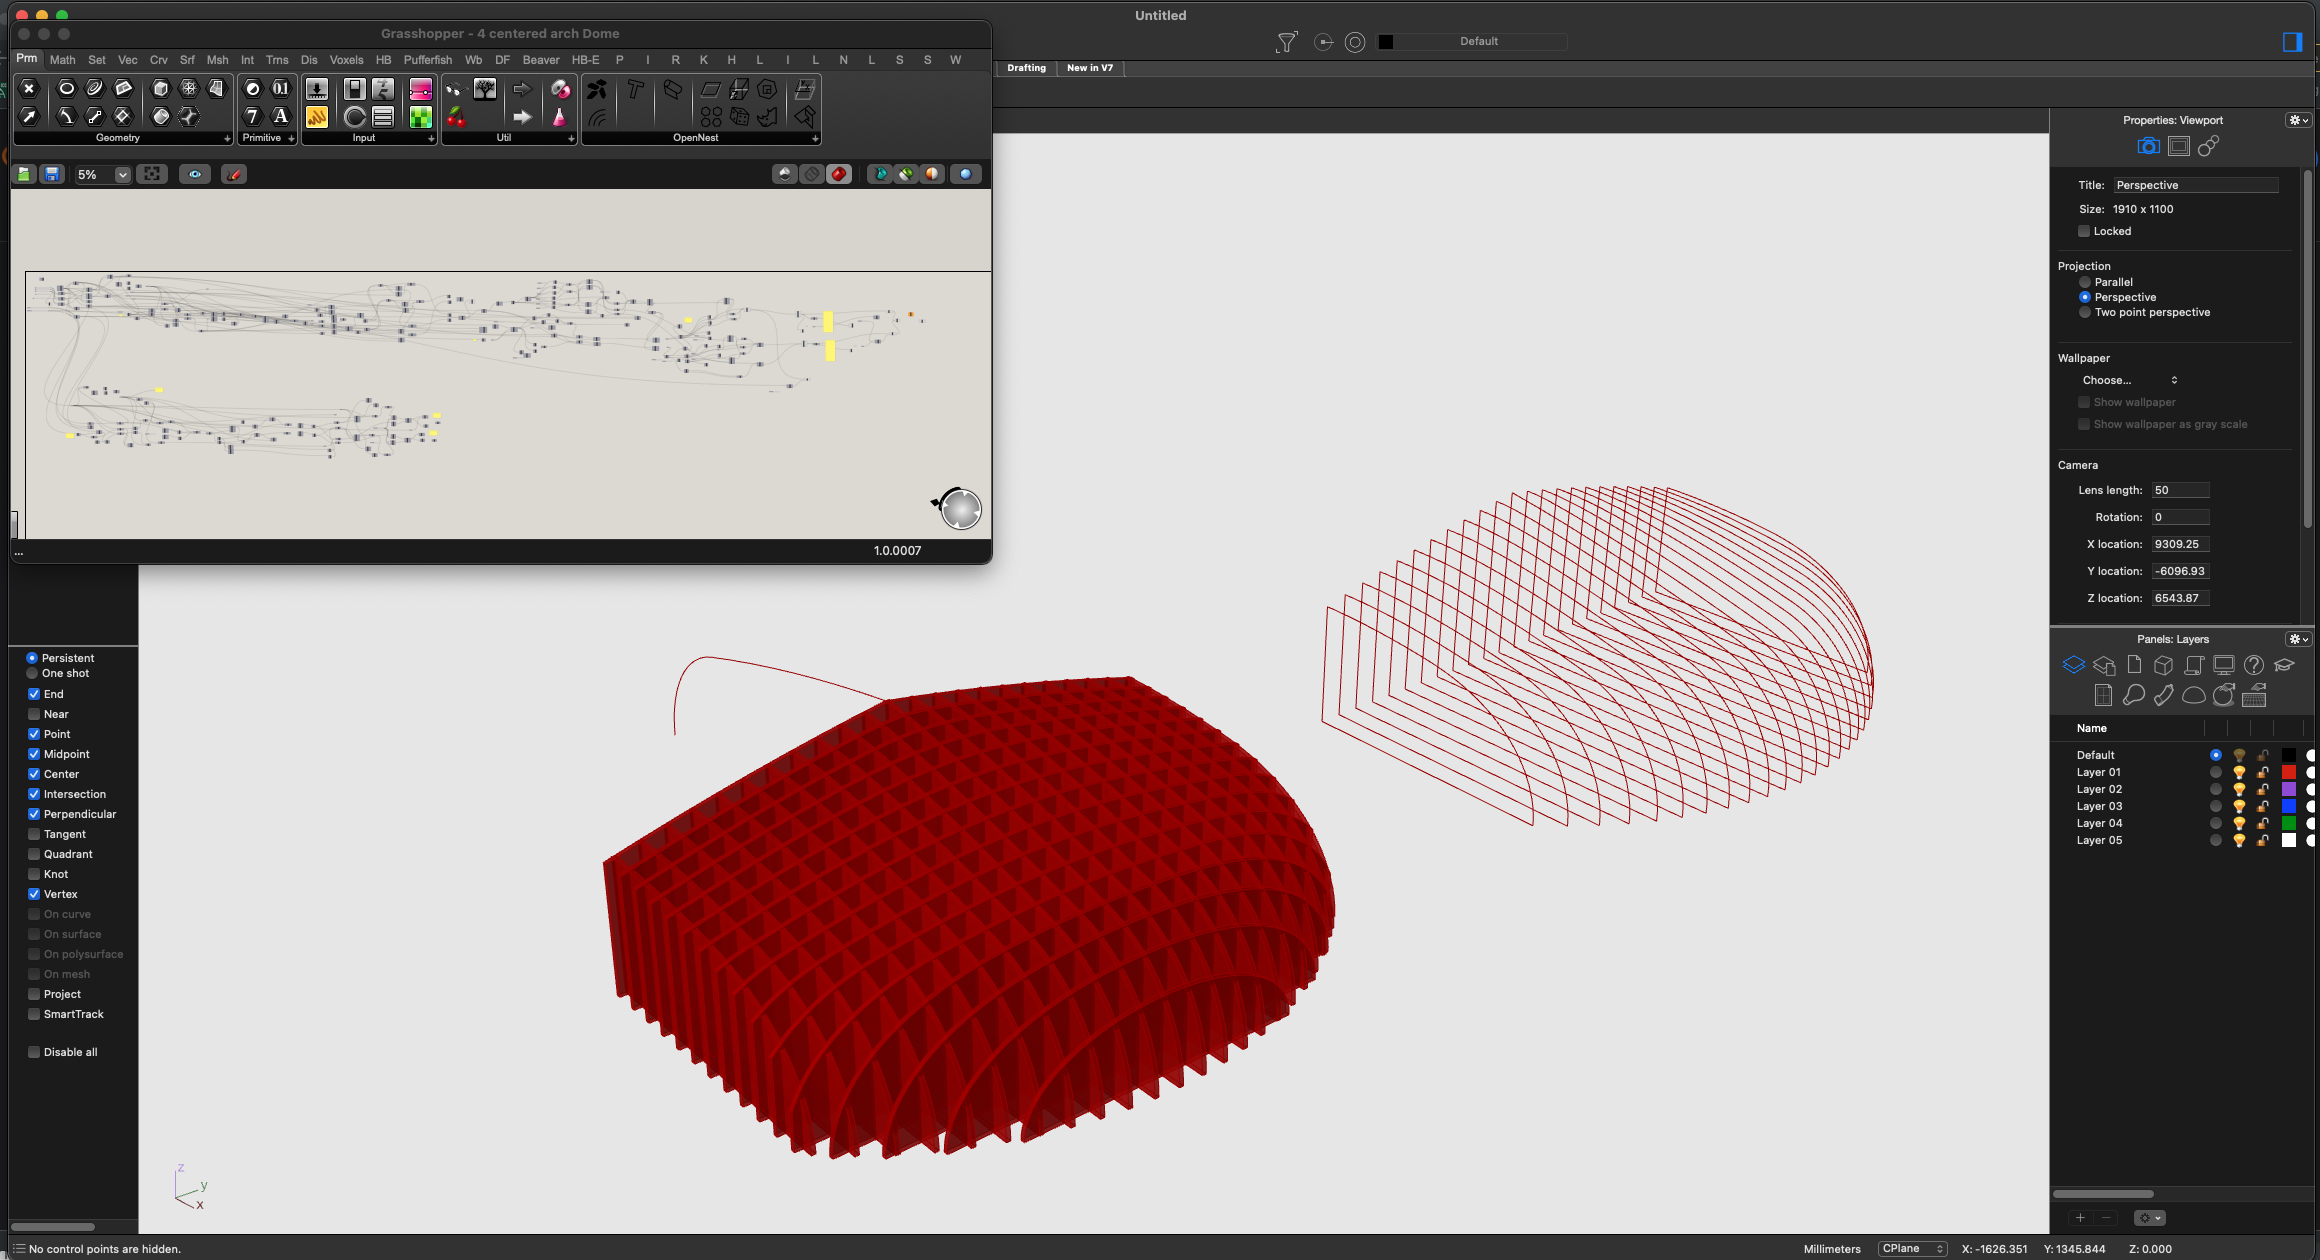Open the Pufferfish tab in Grasshopper
This screenshot has height=1260, width=2320.
coord(427,60)
